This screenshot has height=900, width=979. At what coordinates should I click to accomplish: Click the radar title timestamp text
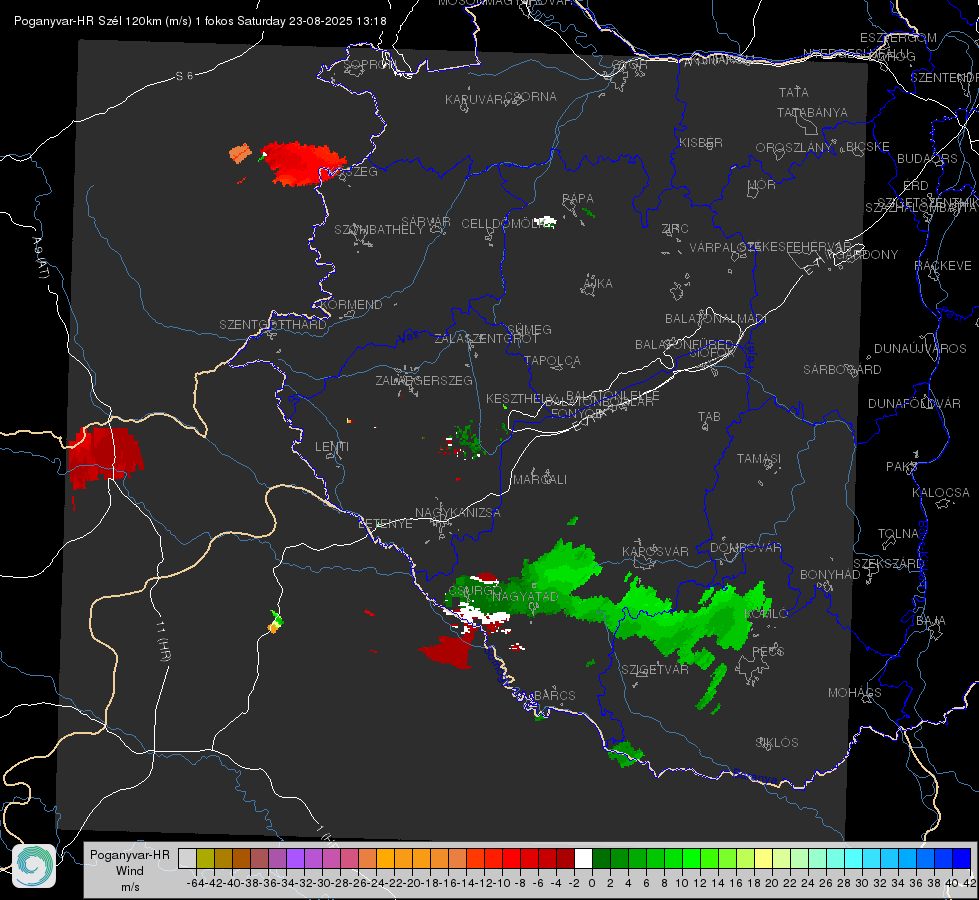(x=200, y=21)
